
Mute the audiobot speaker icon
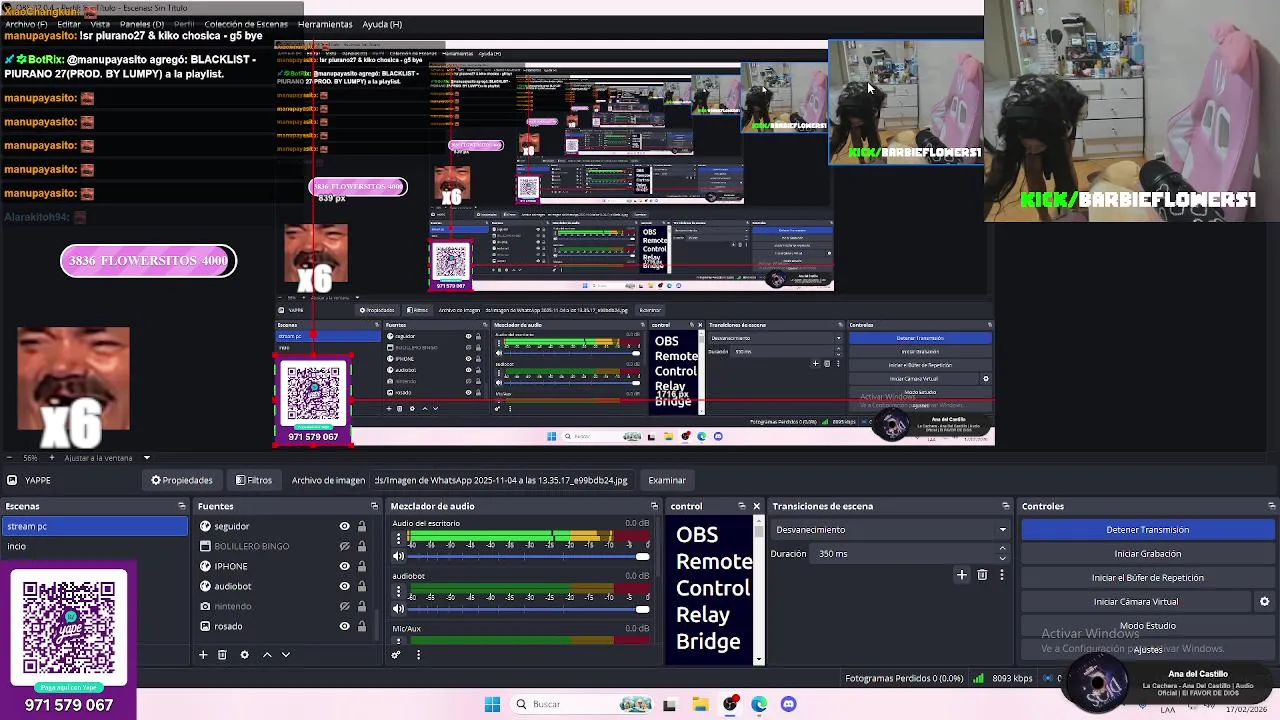(399, 608)
